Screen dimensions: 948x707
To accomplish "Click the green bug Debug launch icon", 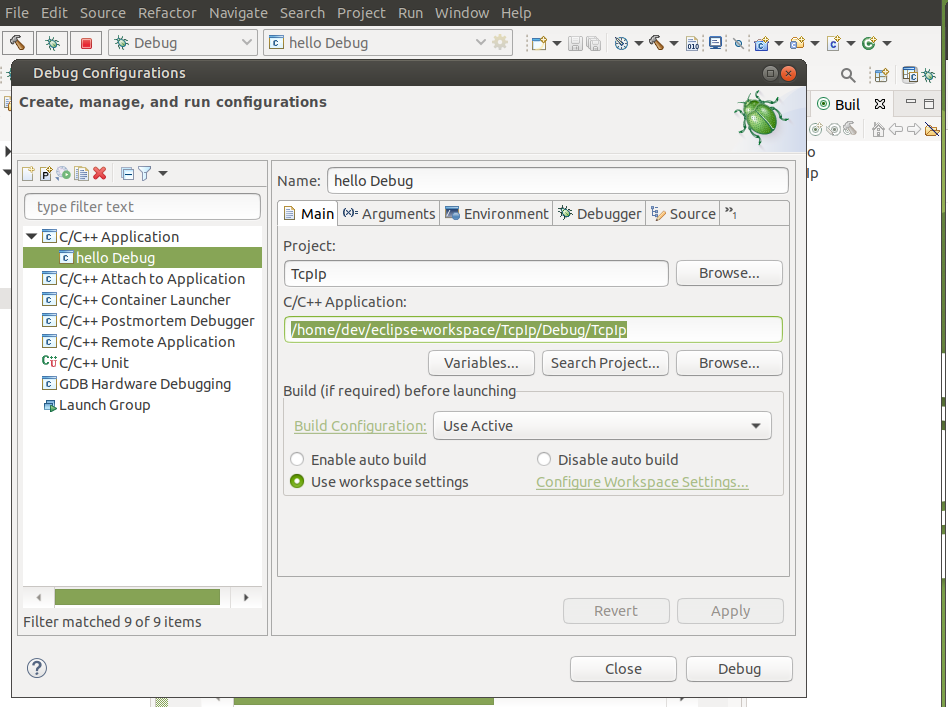I will click(x=52, y=43).
